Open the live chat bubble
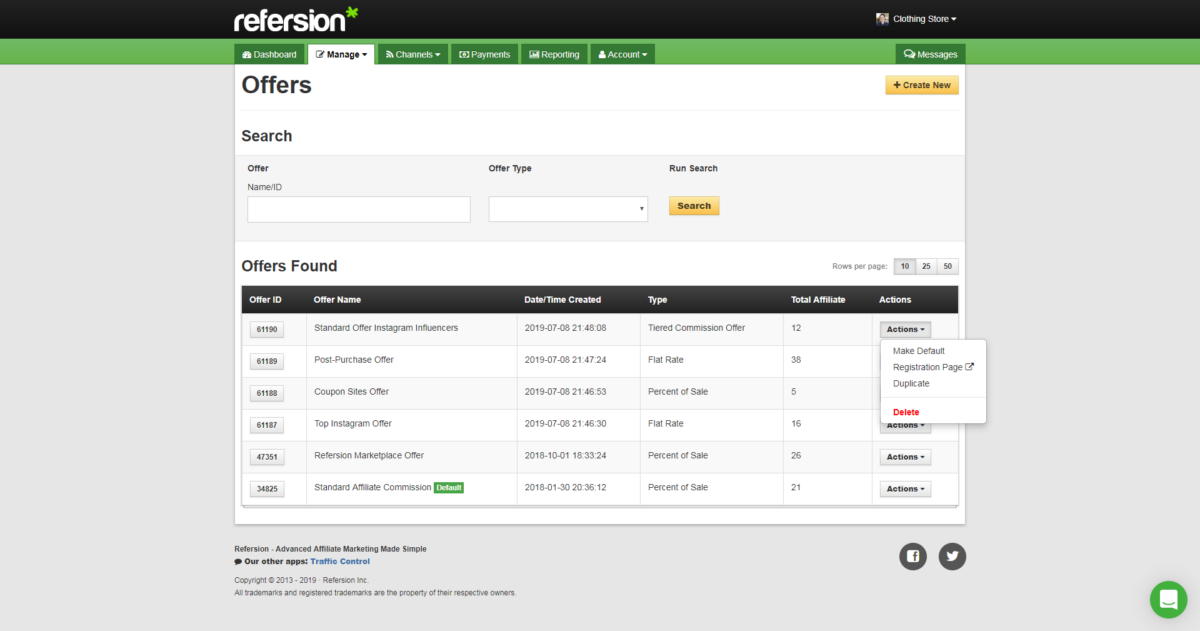Viewport: 1200px width, 631px height. click(1168, 599)
